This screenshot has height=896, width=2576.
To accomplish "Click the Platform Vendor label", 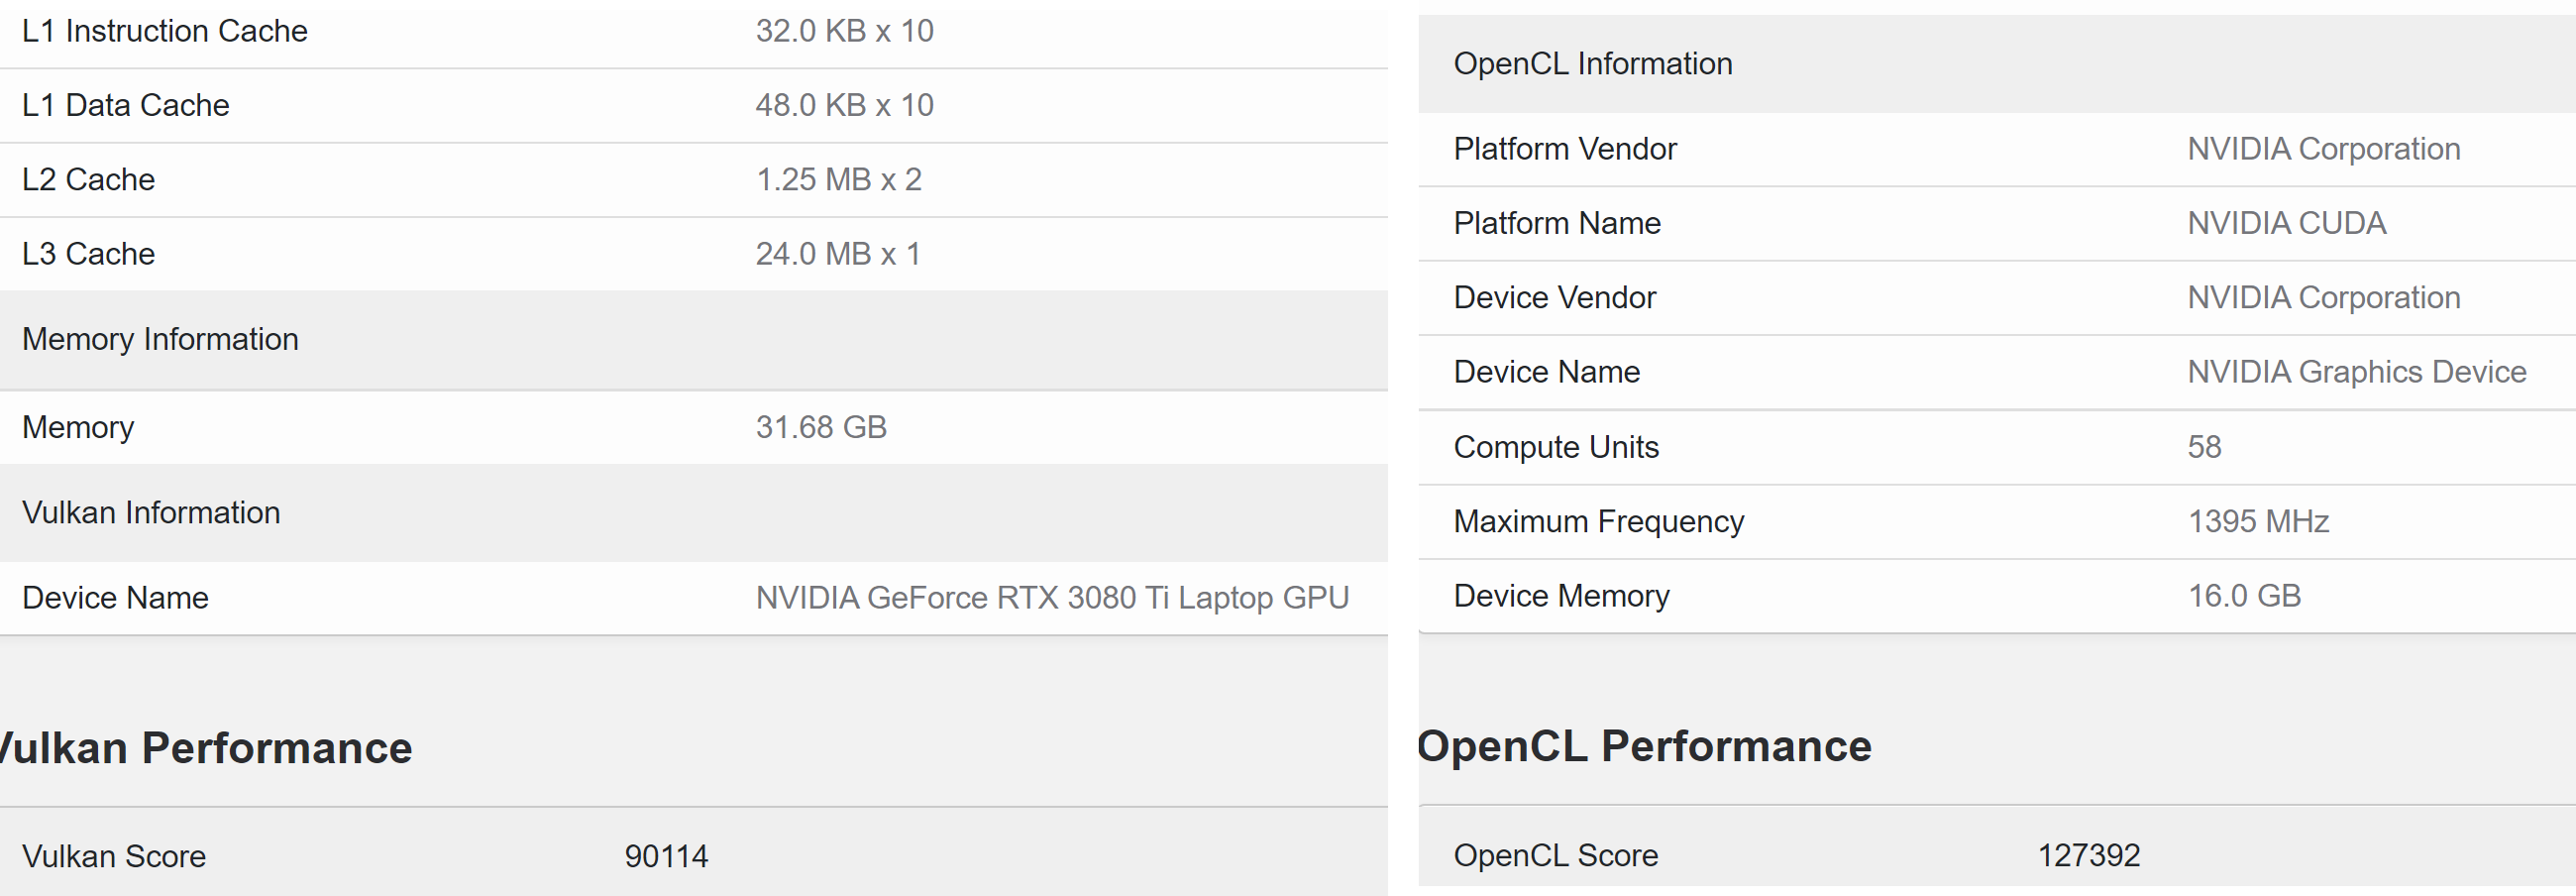I will pyautogui.click(x=1564, y=149).
